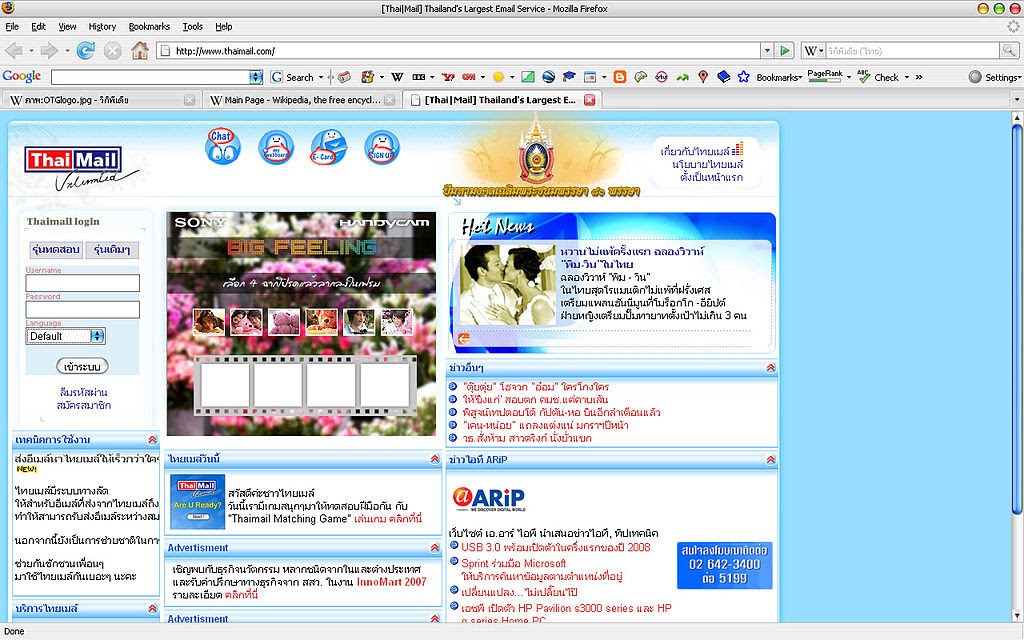
Task: Open the Google toolbar search box dropdown
Action: 256,77
